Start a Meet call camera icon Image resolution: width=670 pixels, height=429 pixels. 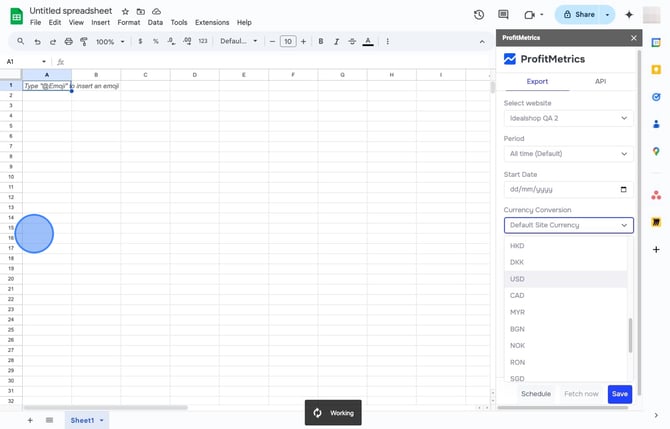click(529, 15)
